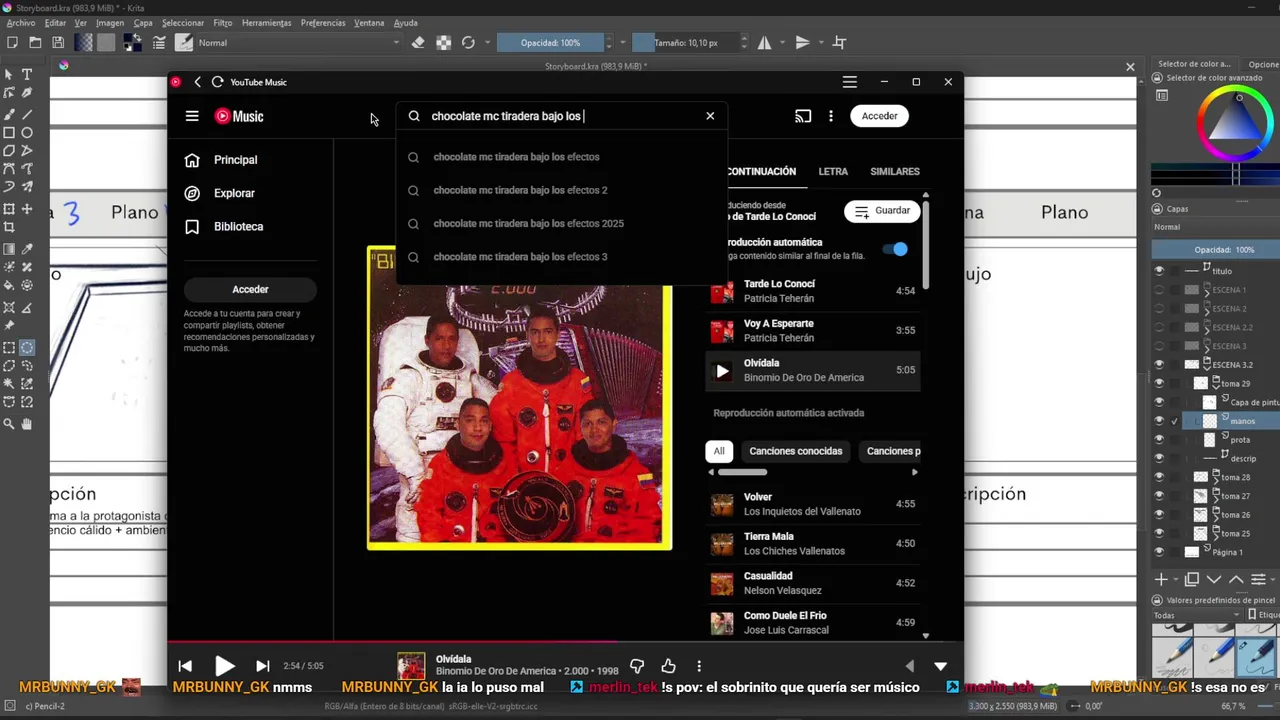Select the Ellipse shape tool in Krita

(27, 132)
